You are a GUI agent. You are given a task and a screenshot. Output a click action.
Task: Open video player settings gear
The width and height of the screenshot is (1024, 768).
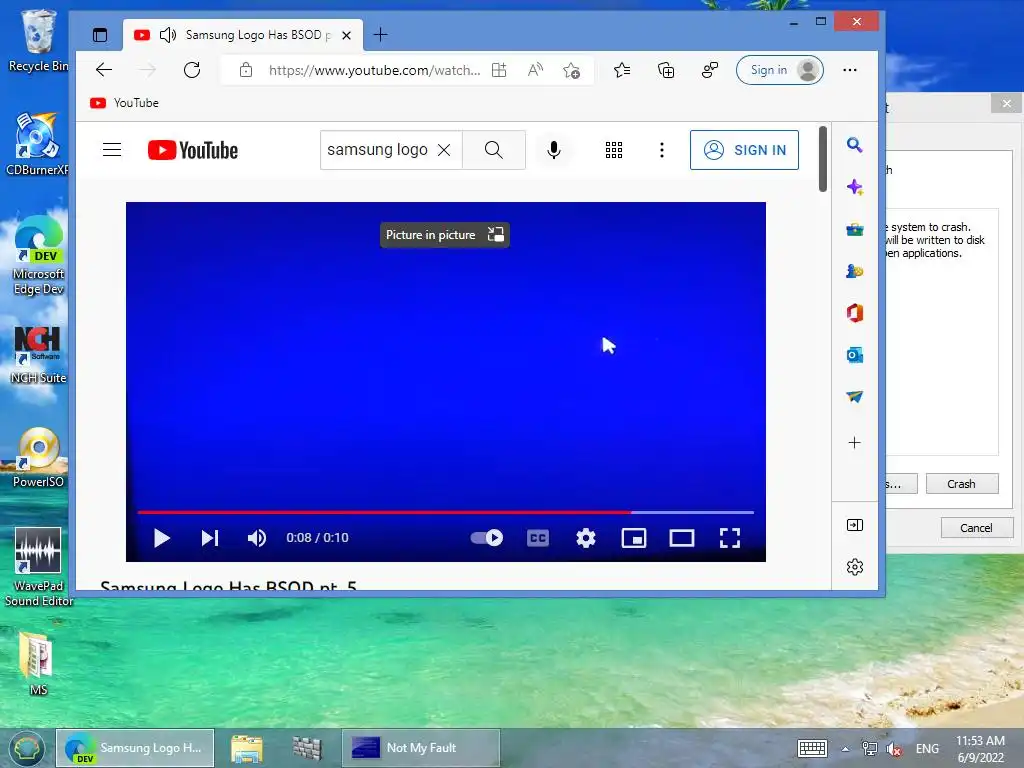[x=586, y=538]
